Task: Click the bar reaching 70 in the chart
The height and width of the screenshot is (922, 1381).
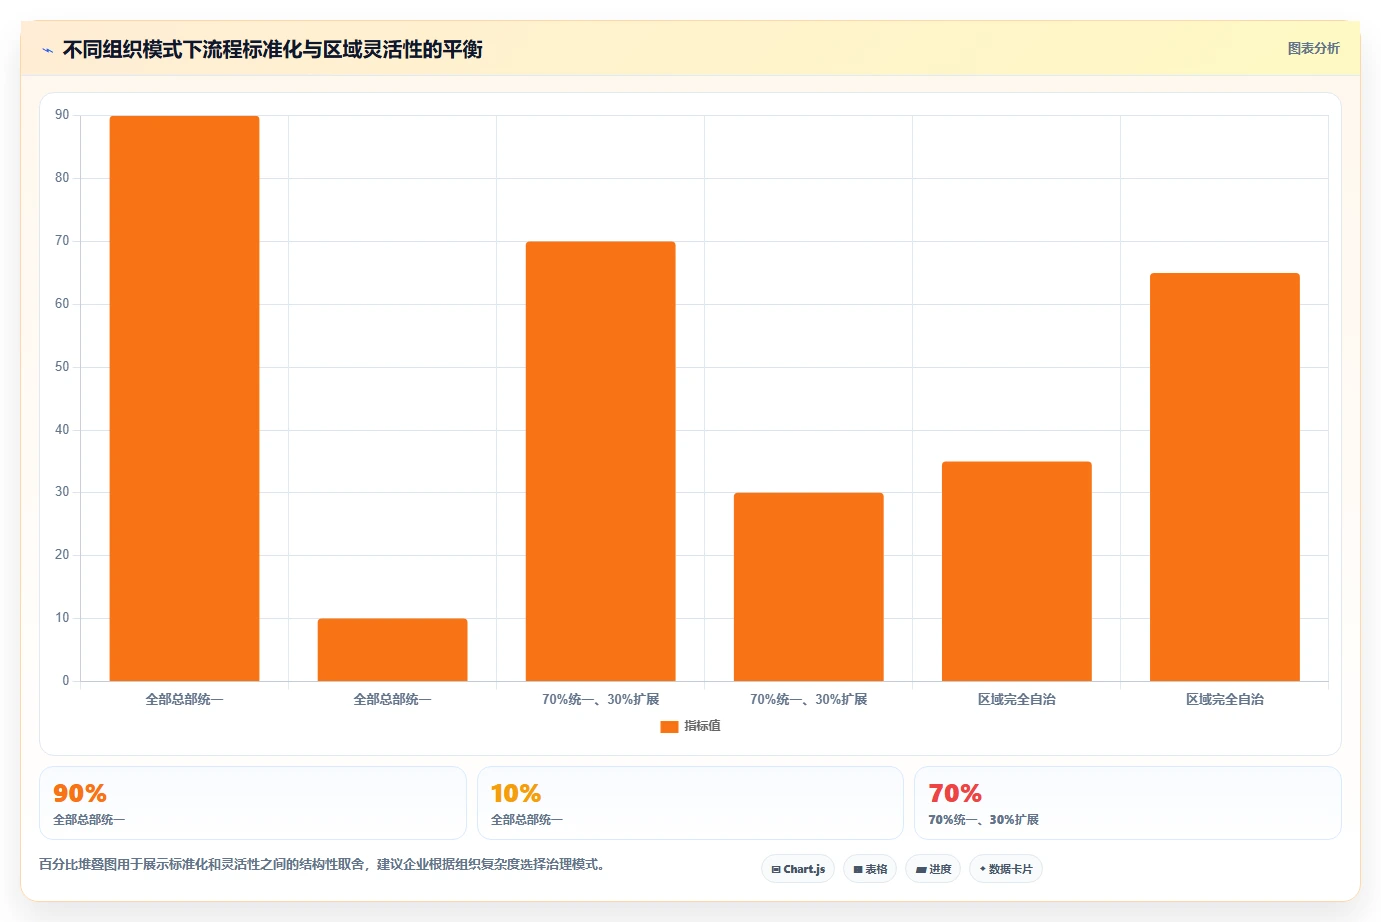Action: pos(600,461)
